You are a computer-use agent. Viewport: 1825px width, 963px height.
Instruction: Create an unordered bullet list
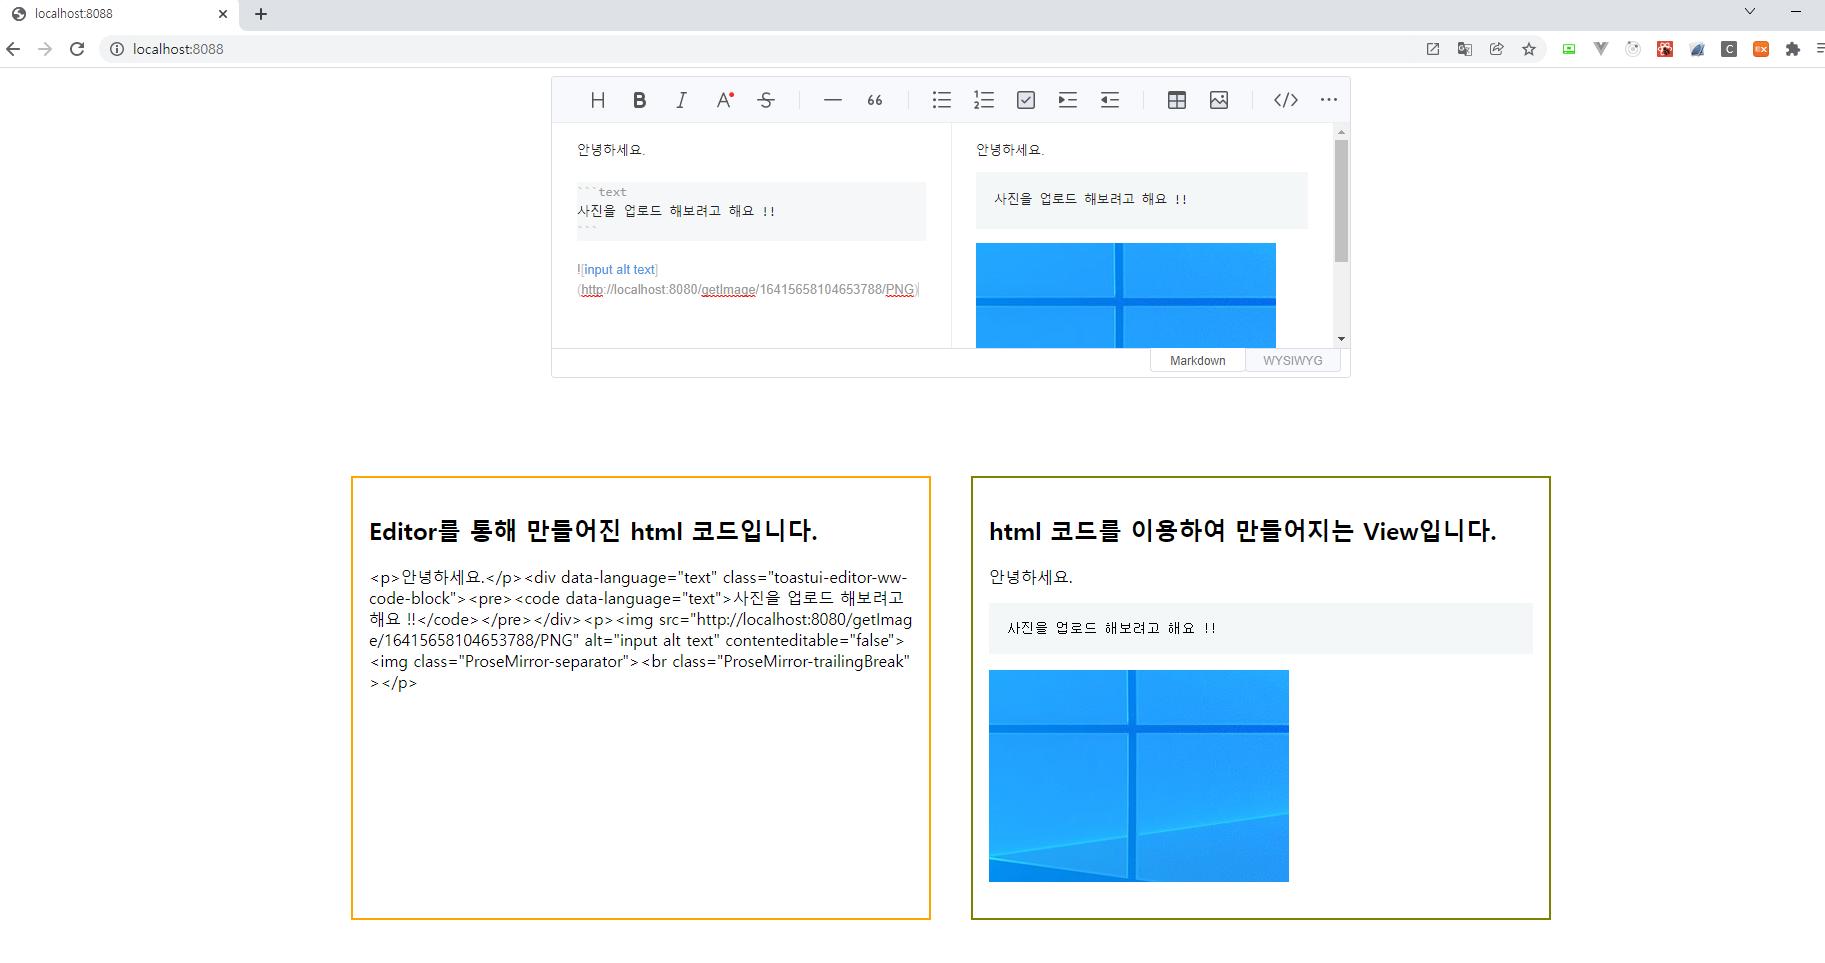point(942,100)
